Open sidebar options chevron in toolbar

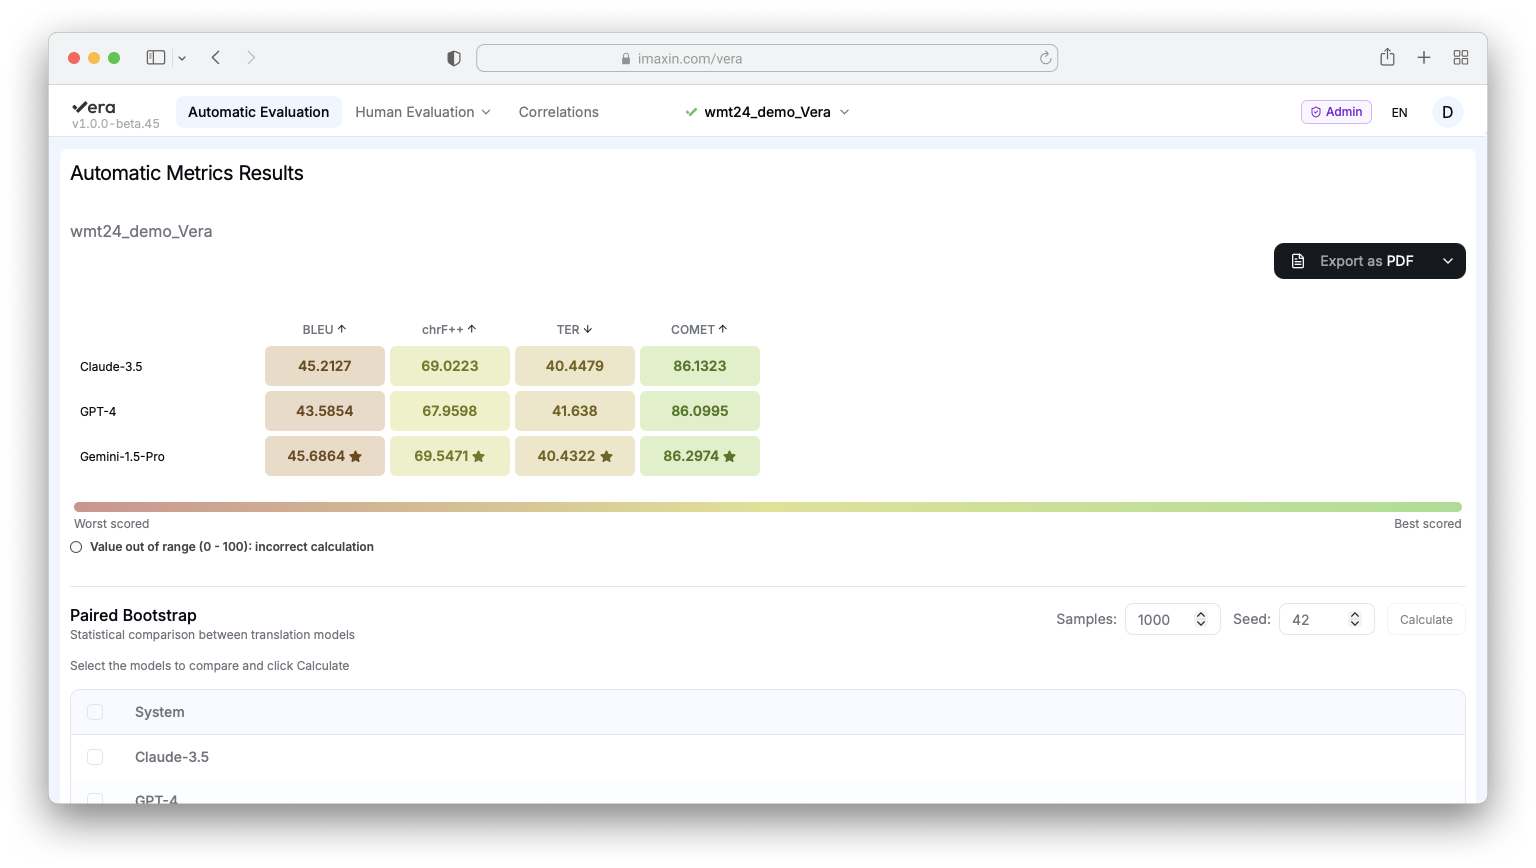182,59
